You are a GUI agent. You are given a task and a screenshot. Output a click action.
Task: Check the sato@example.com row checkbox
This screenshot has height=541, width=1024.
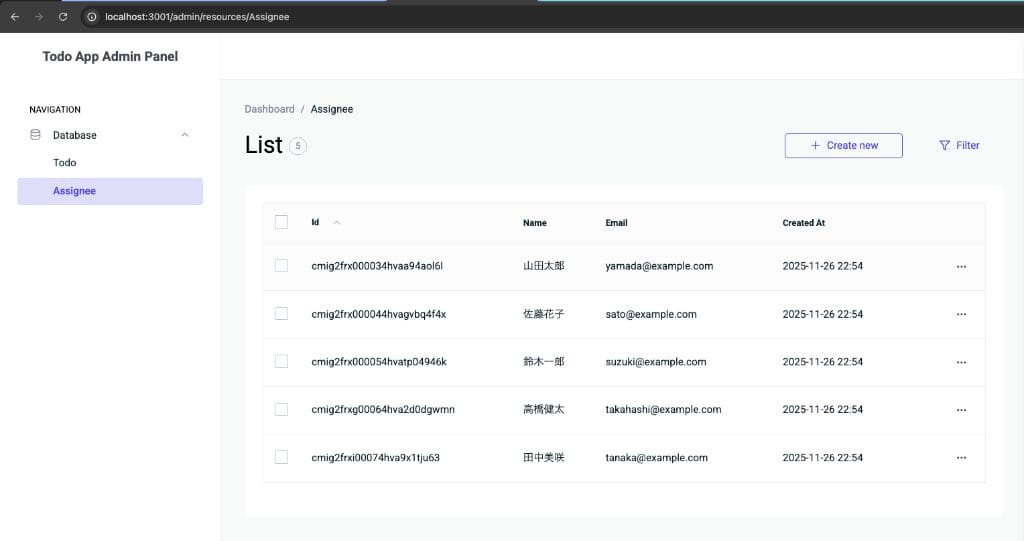pyautogui.click(x=281, y=314)
